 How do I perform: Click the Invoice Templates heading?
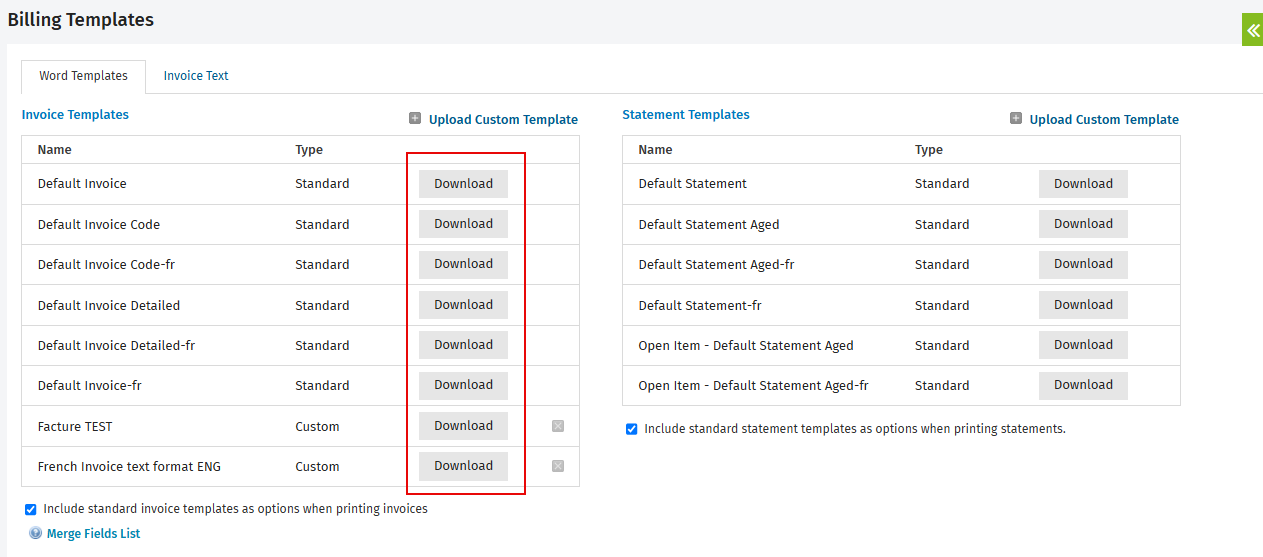click(x=75, y=115)
